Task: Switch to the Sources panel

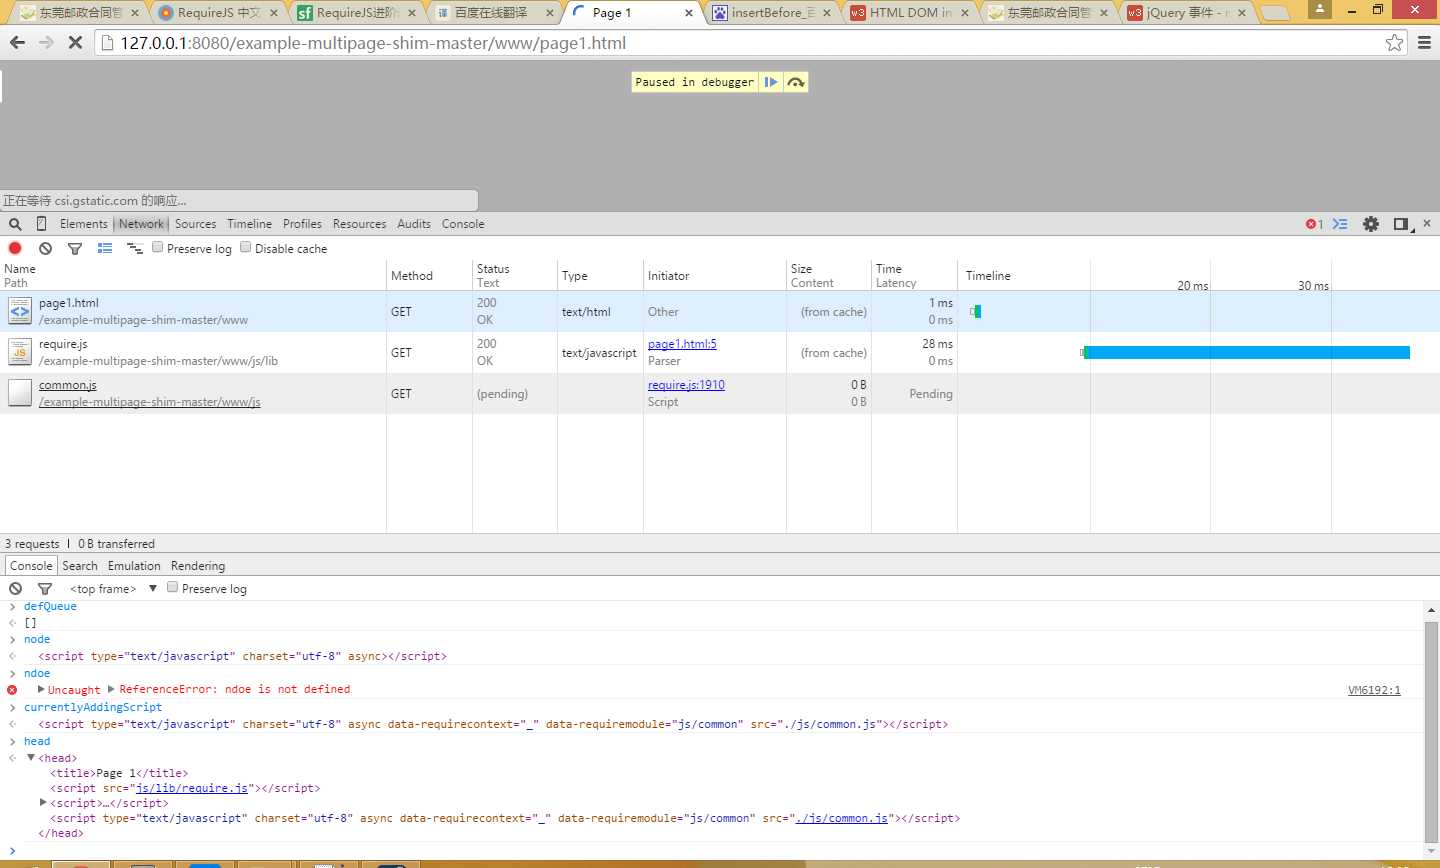Action: tap(195, 224)
